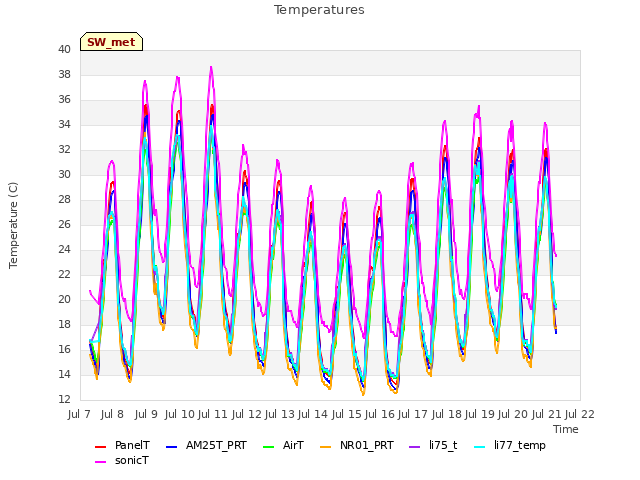Click the purple li75_t legend swatch
The width and height of the screenshot is (640, 480).
(x=415, y=447)
